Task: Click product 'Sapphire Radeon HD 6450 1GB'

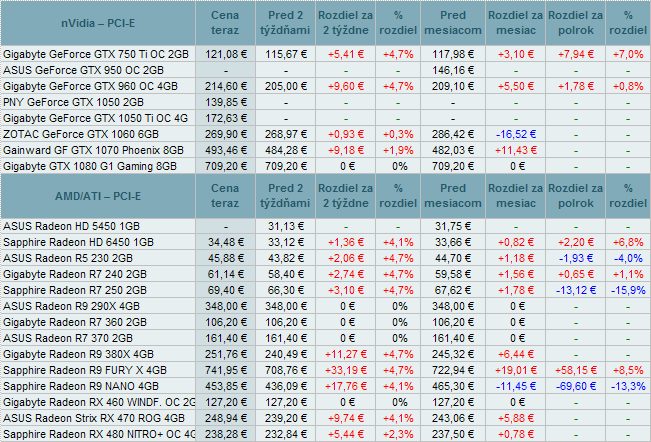Action: click(x=78, y=242)
